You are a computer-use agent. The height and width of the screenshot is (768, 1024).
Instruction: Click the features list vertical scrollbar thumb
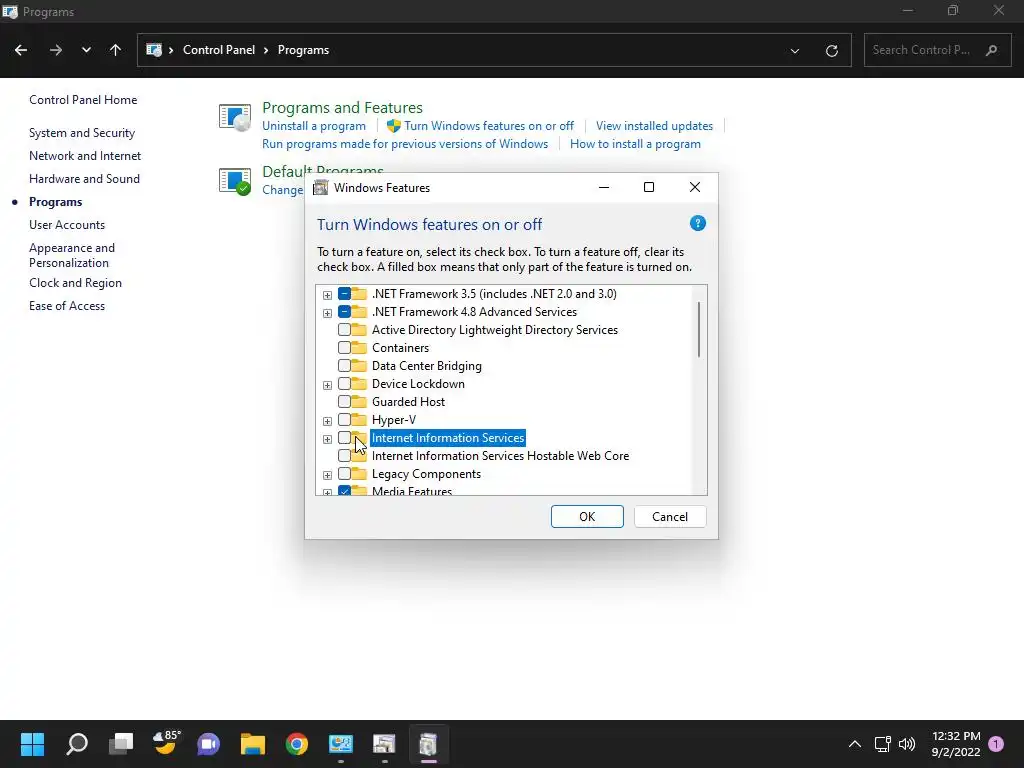click(699, 329)
